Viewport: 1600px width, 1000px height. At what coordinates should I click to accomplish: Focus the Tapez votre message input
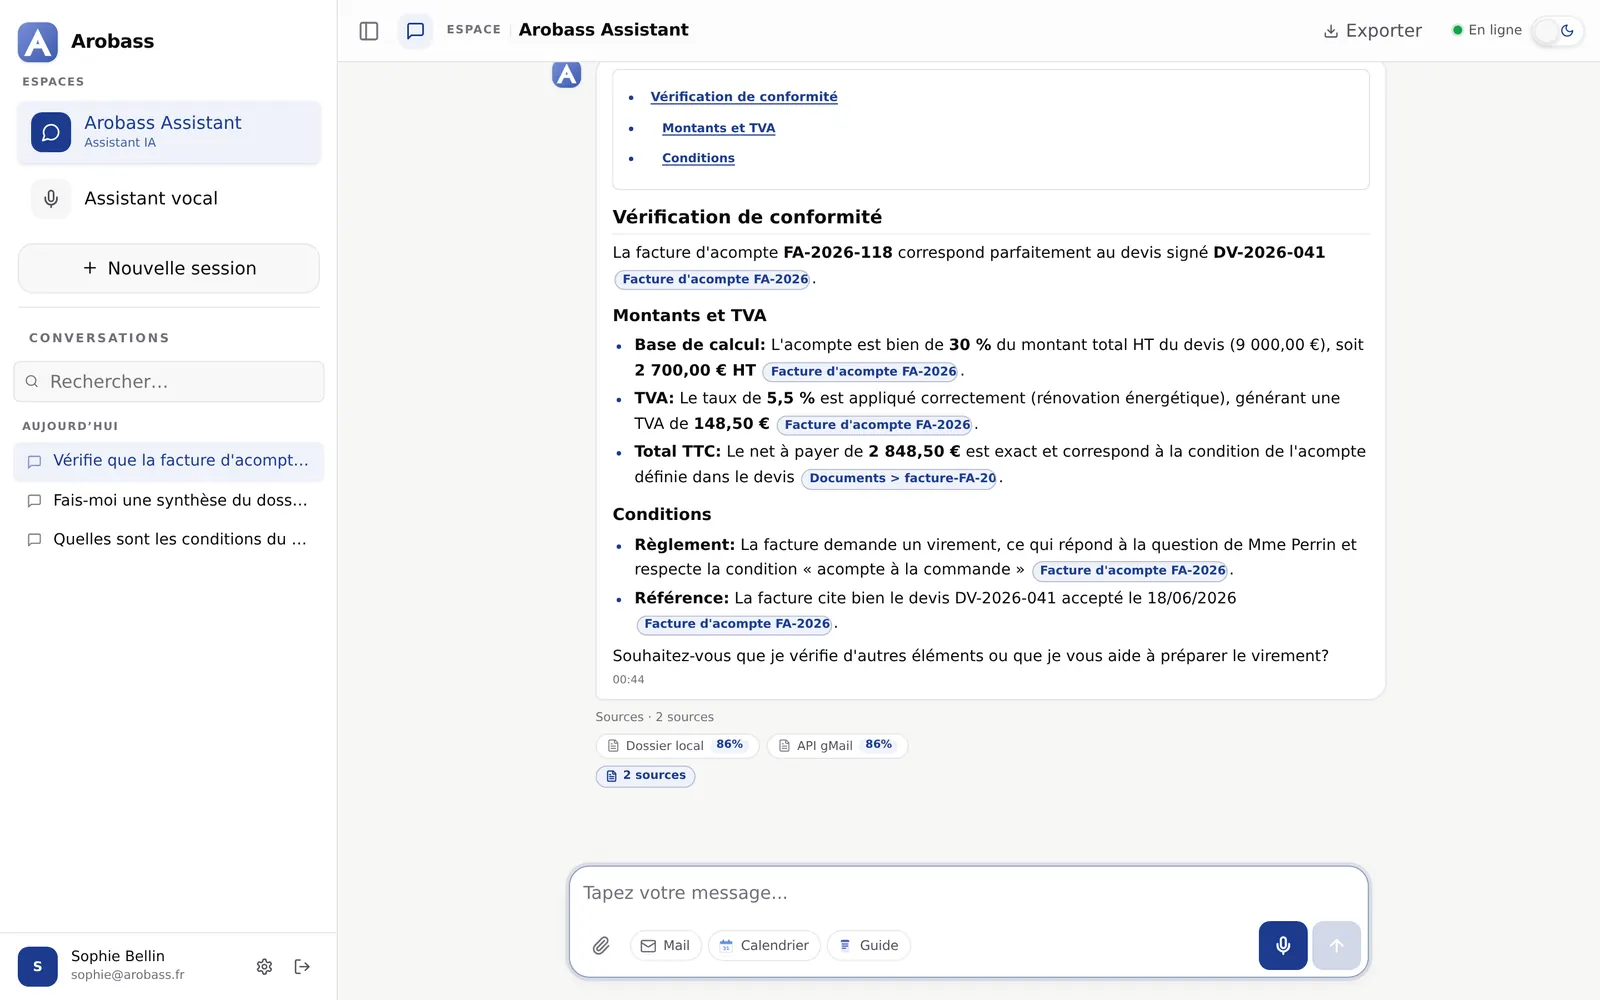(968, 893)
